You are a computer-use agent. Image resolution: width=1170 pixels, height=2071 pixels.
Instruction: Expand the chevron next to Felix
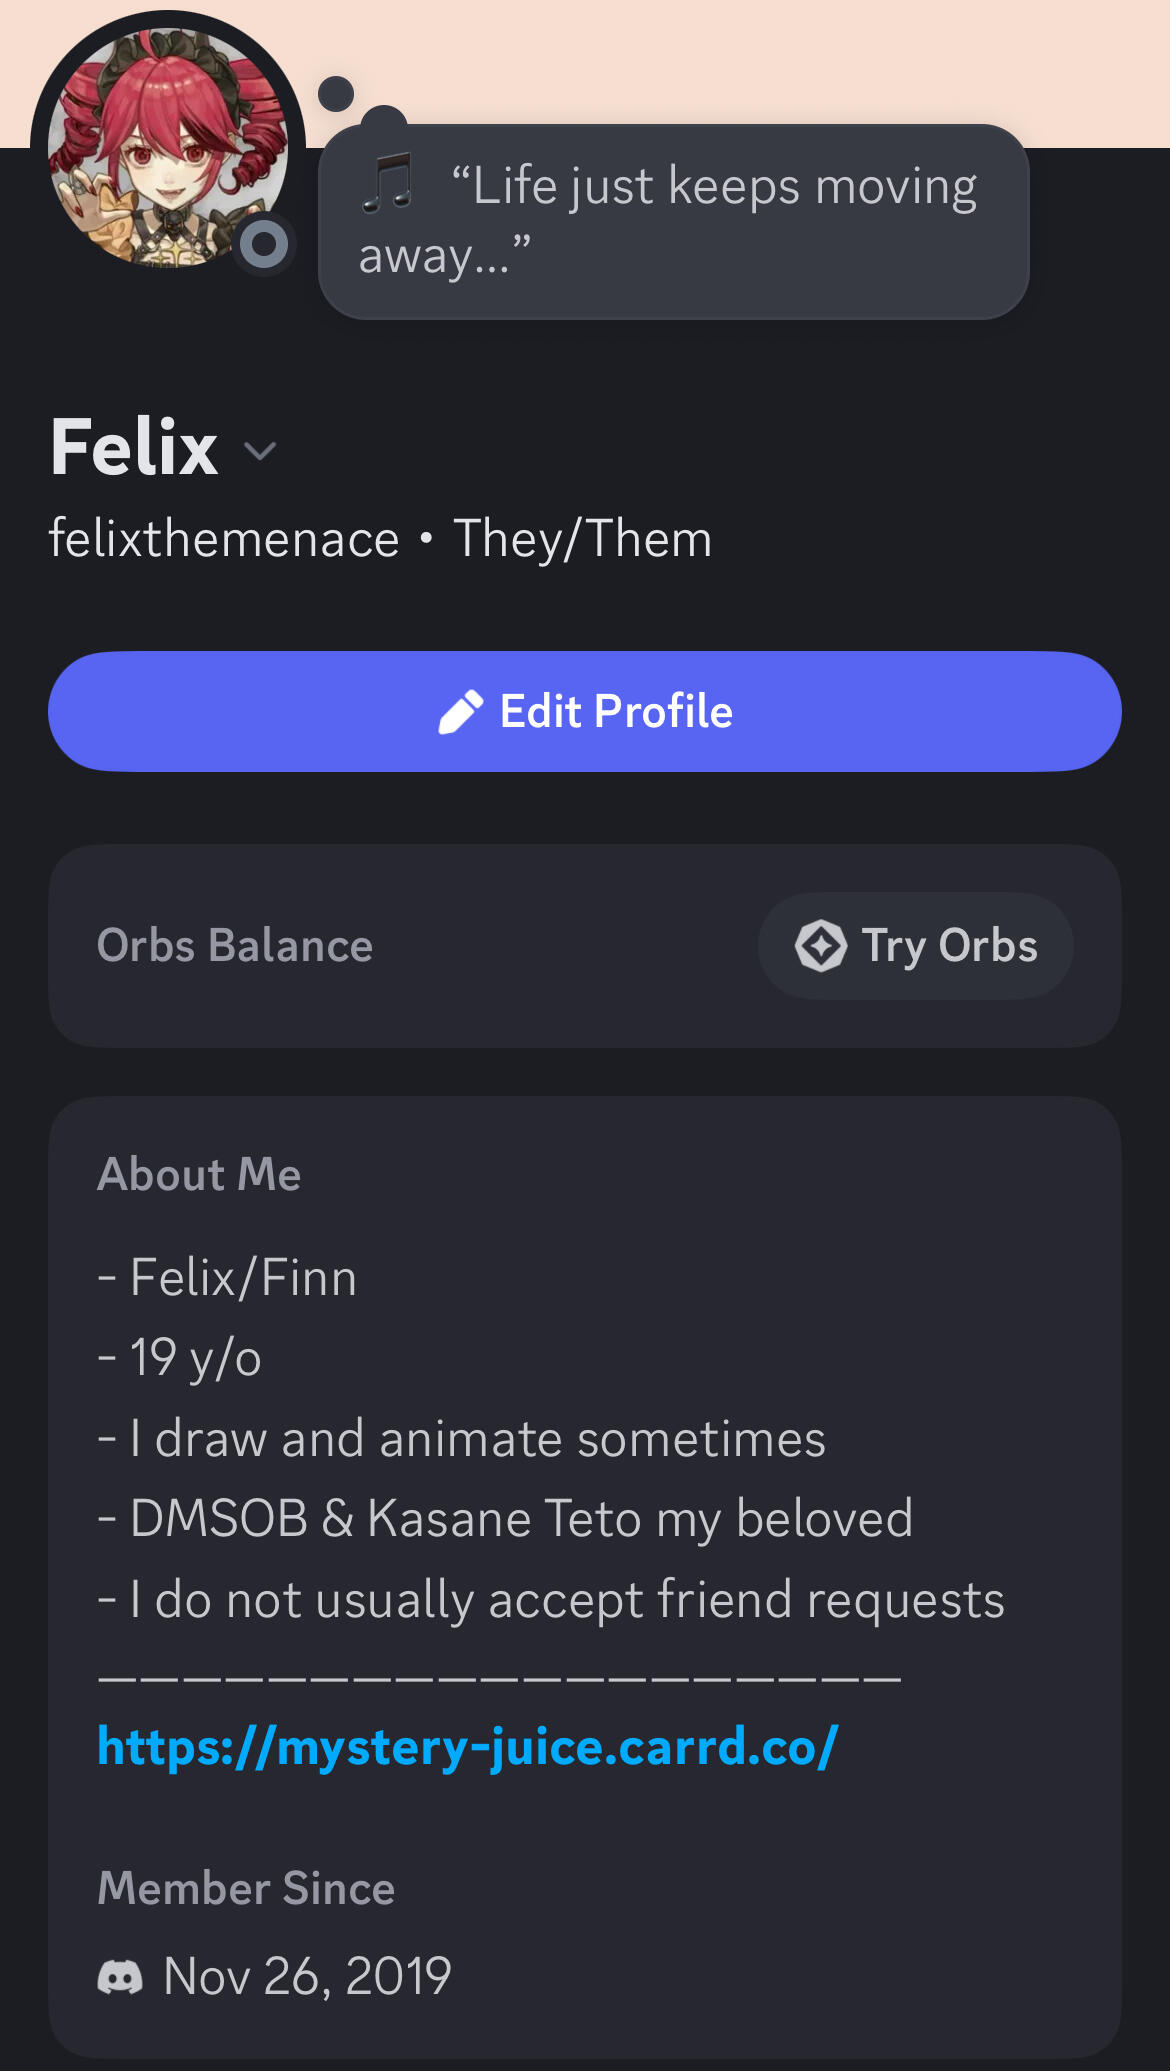pos(260,451)
